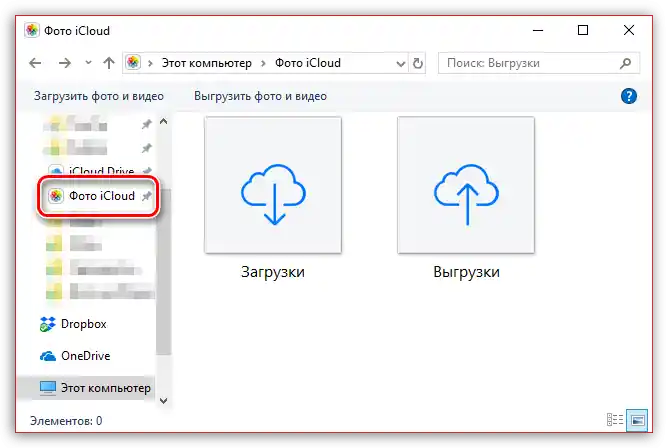
Task: Open the blue help icon
Action: tap(629, 96)
